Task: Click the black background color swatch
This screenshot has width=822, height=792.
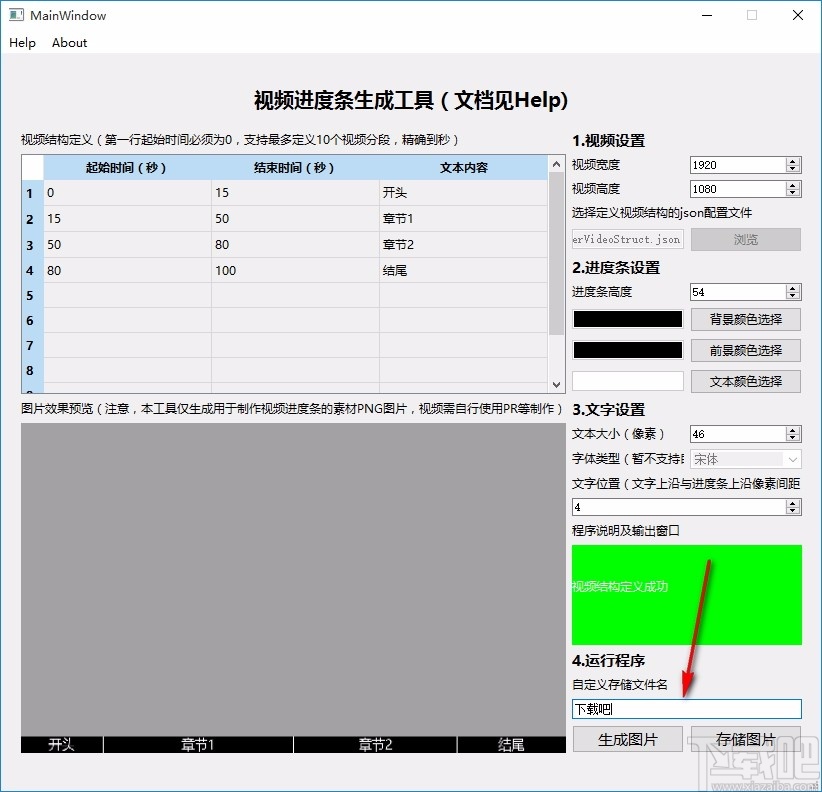Action: (x=627, y=319)
